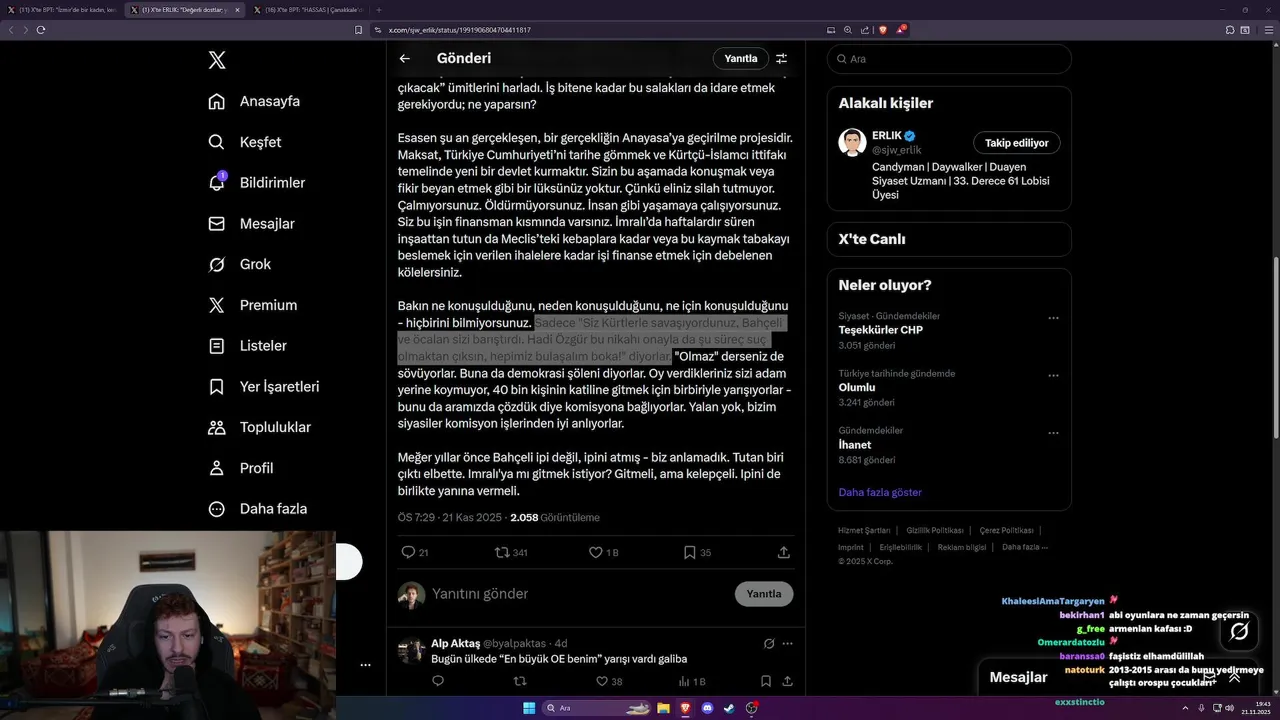Screen dimensions: 1280x720
Task: Go to Anasayfa home page
Action: click(x=254, y=101)
